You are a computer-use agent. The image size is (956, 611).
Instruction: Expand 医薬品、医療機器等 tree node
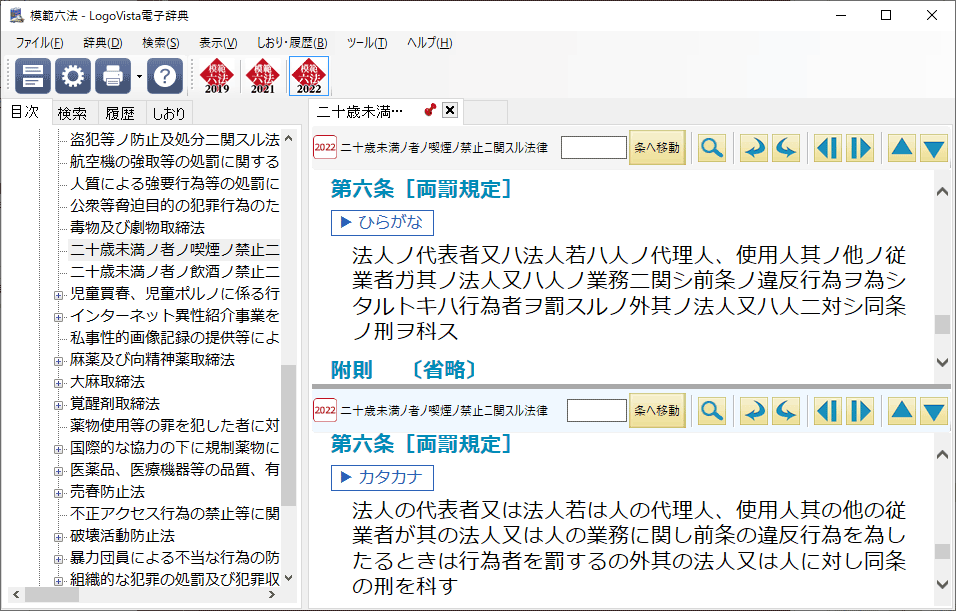point(58,471)
